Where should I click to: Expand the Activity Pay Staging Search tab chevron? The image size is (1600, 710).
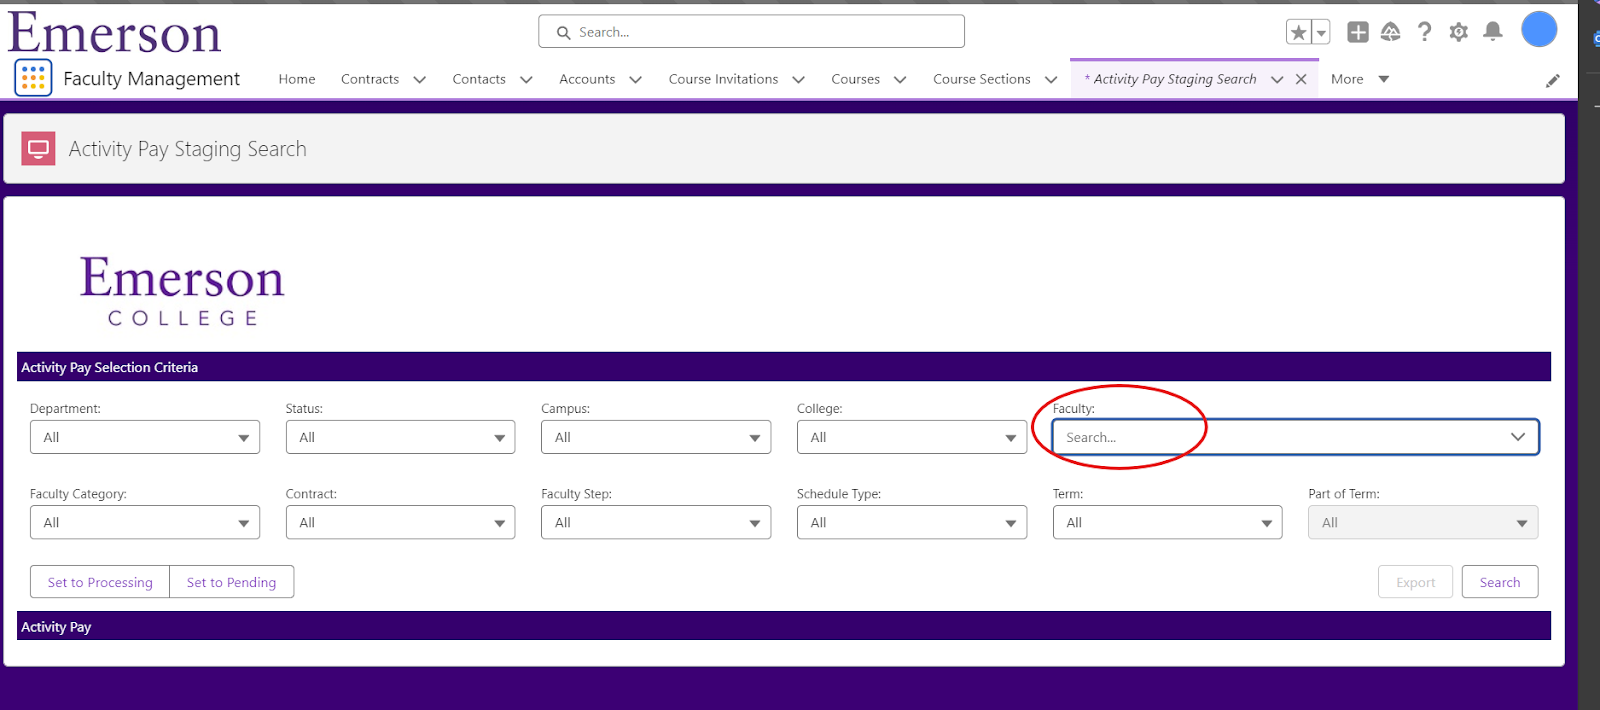[x=1277, y=80]
